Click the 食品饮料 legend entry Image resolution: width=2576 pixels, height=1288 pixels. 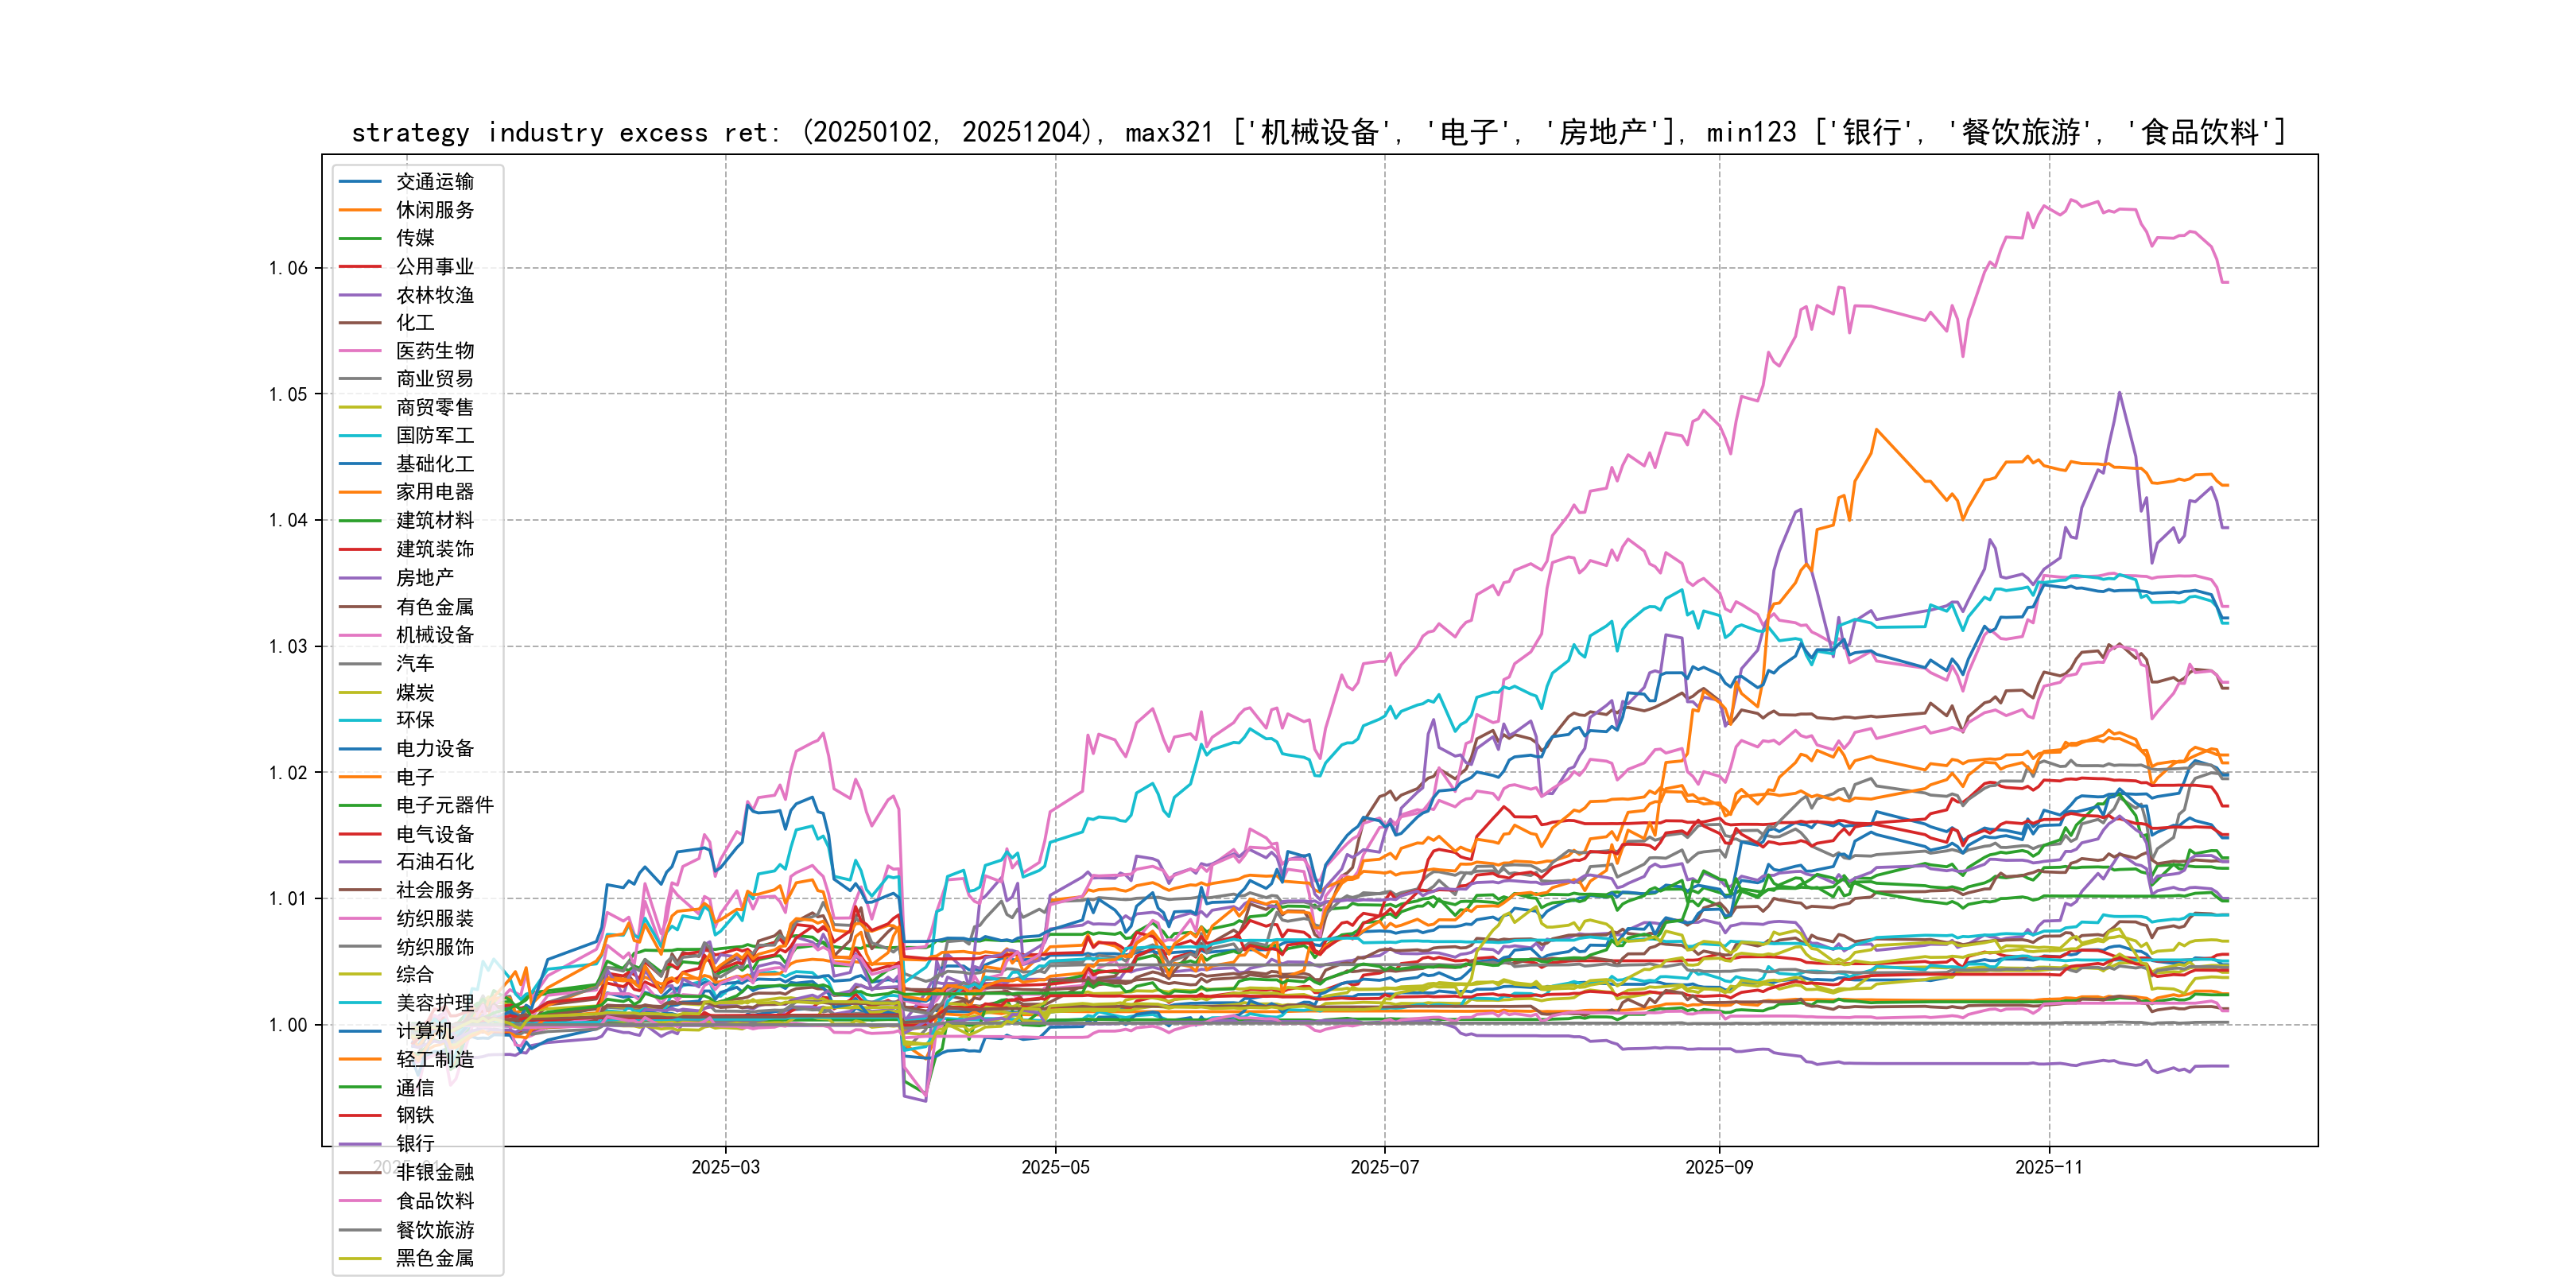click(434, 1200)
